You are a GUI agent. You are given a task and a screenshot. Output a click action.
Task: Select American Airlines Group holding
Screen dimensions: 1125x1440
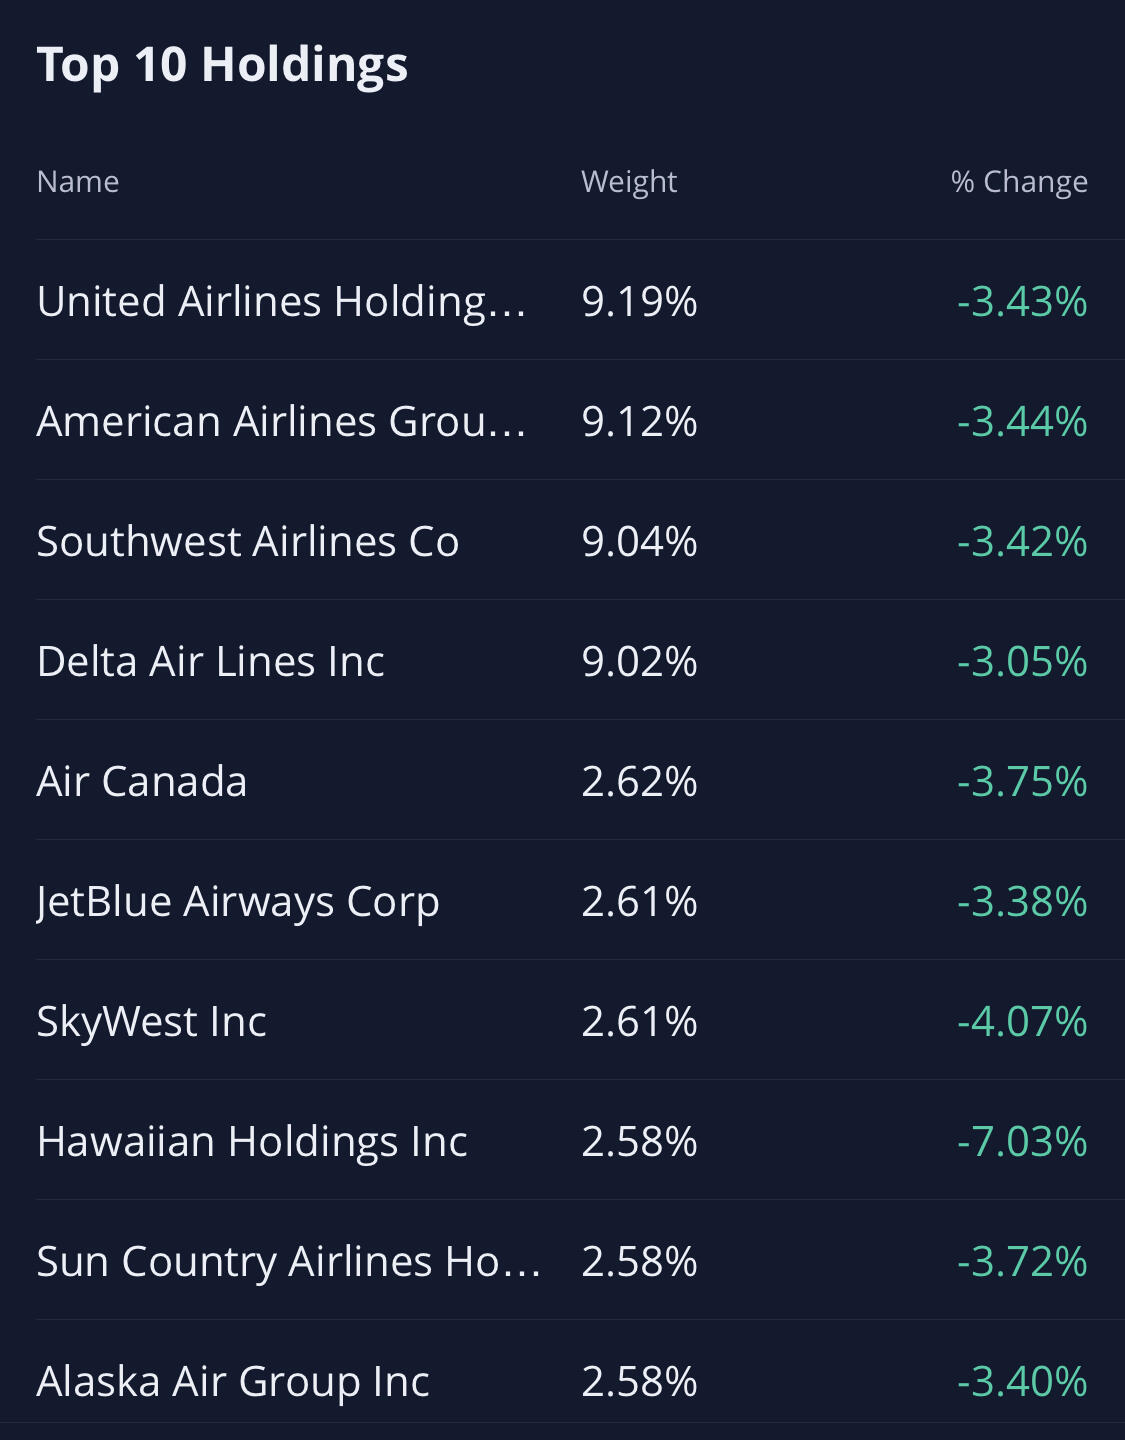click(x=281, y=421)
